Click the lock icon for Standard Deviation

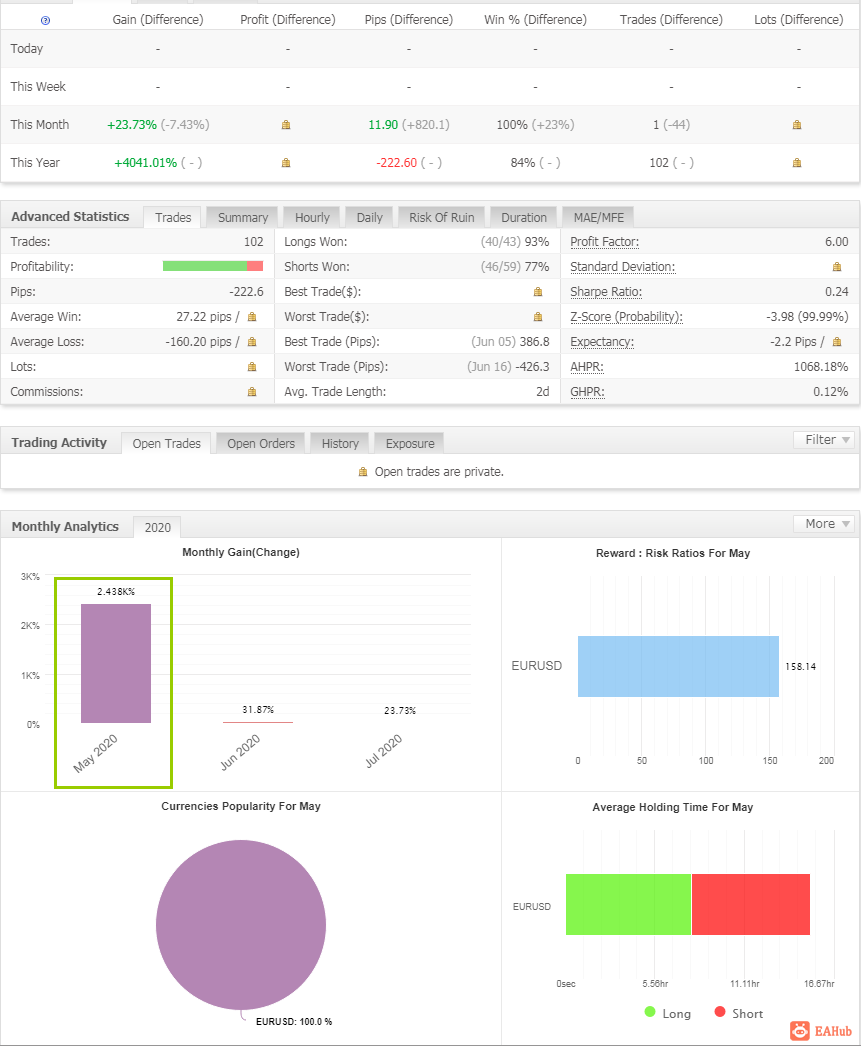pos(837,267)
